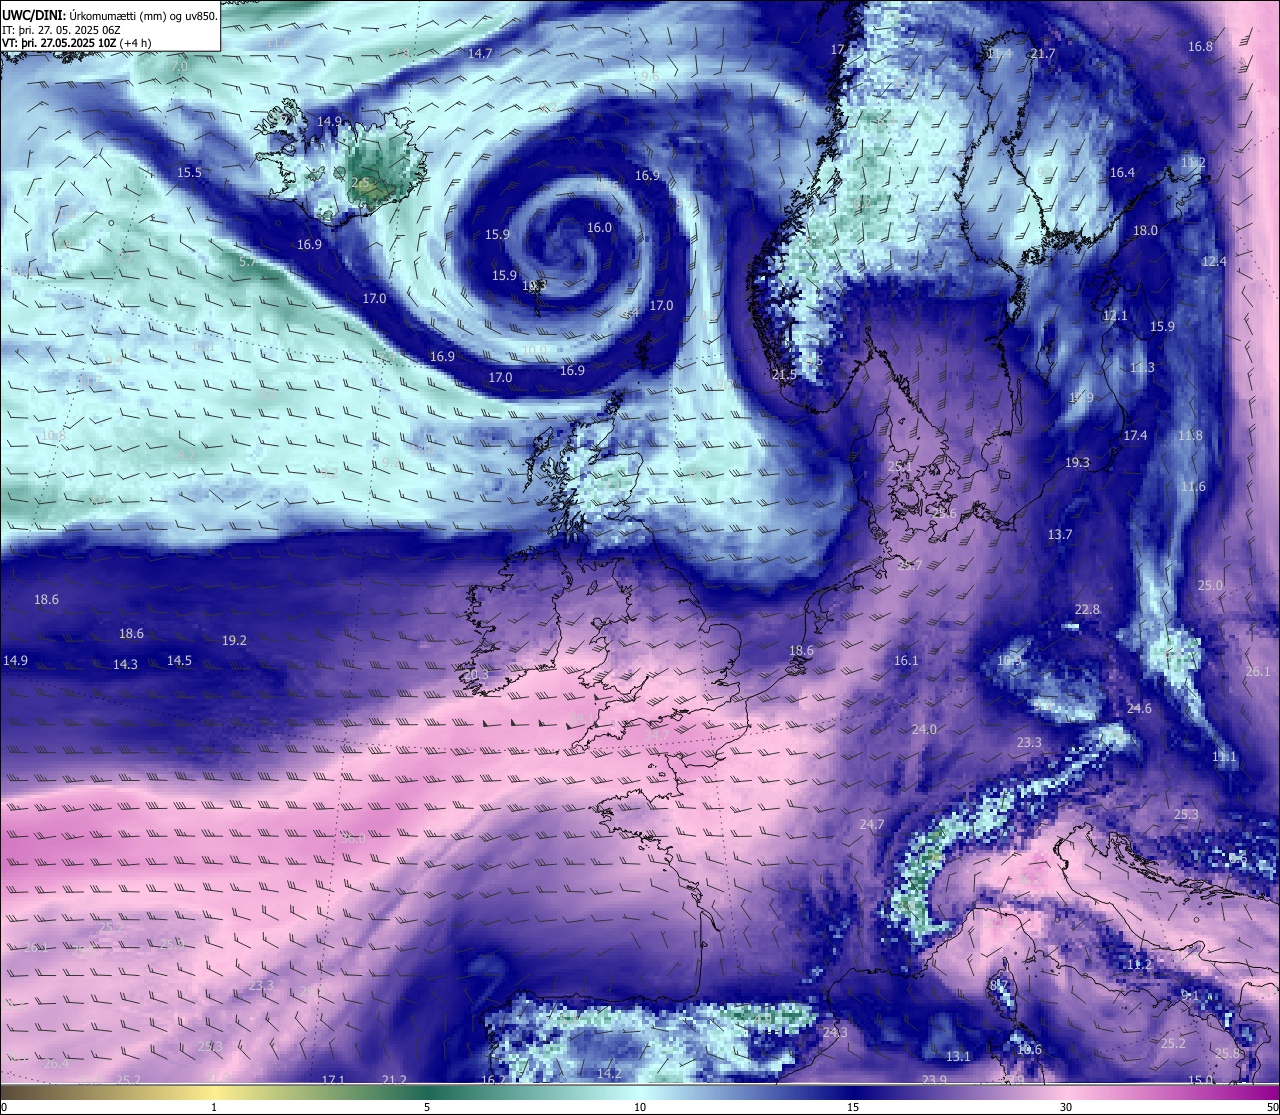The height and width of the screenshot is (1115, 1280).
Task: Click the 16.1 value label
Action: pos(906,661)
